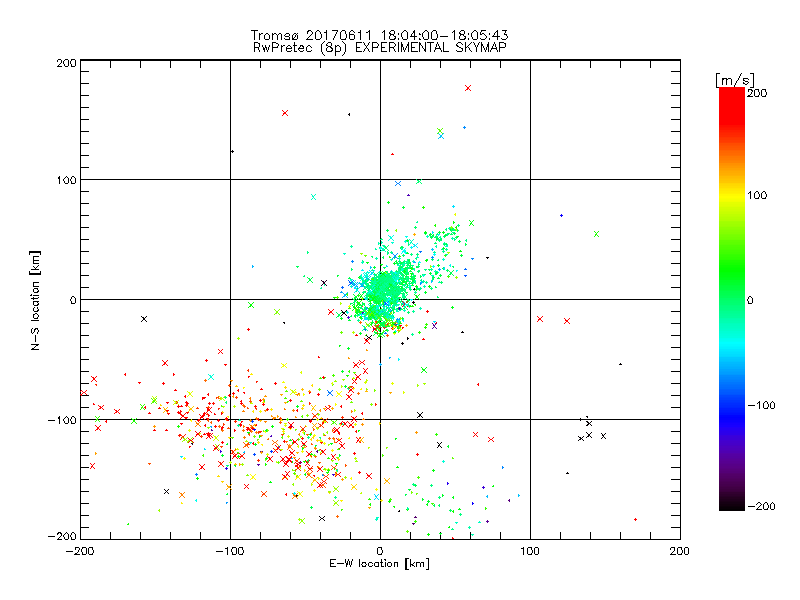Click the colorbar label '100'
This screenshot has height=600, width=800.
tap(757, 195)
